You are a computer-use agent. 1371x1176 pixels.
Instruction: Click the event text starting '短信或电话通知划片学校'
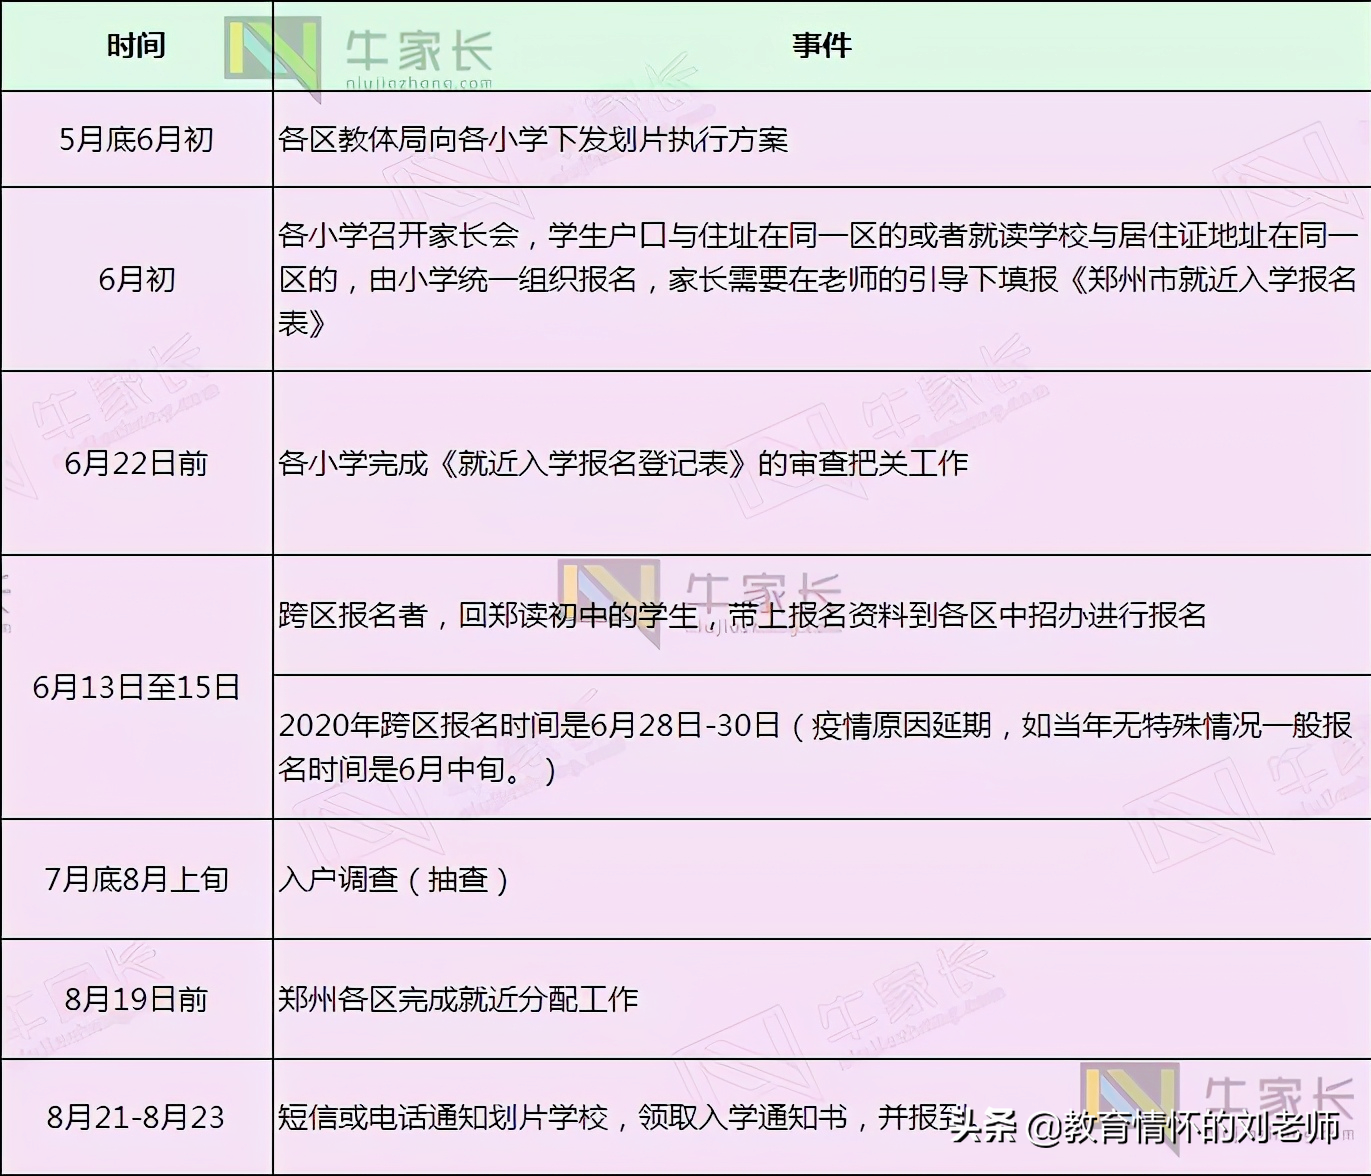623,1117
